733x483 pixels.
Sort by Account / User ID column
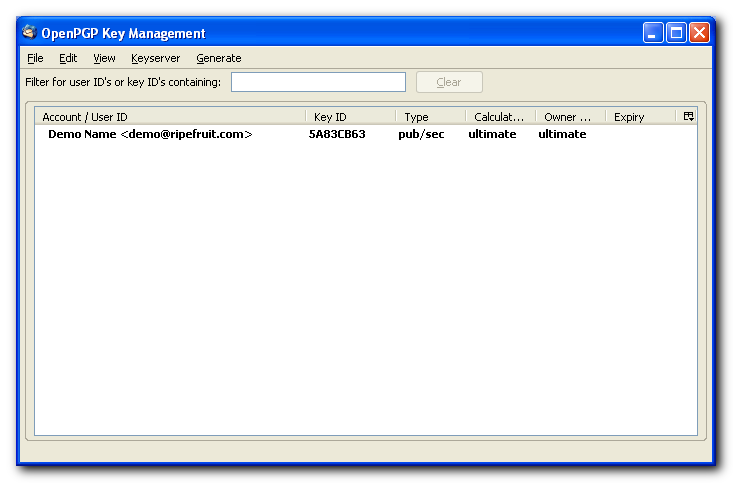(170, 117)
